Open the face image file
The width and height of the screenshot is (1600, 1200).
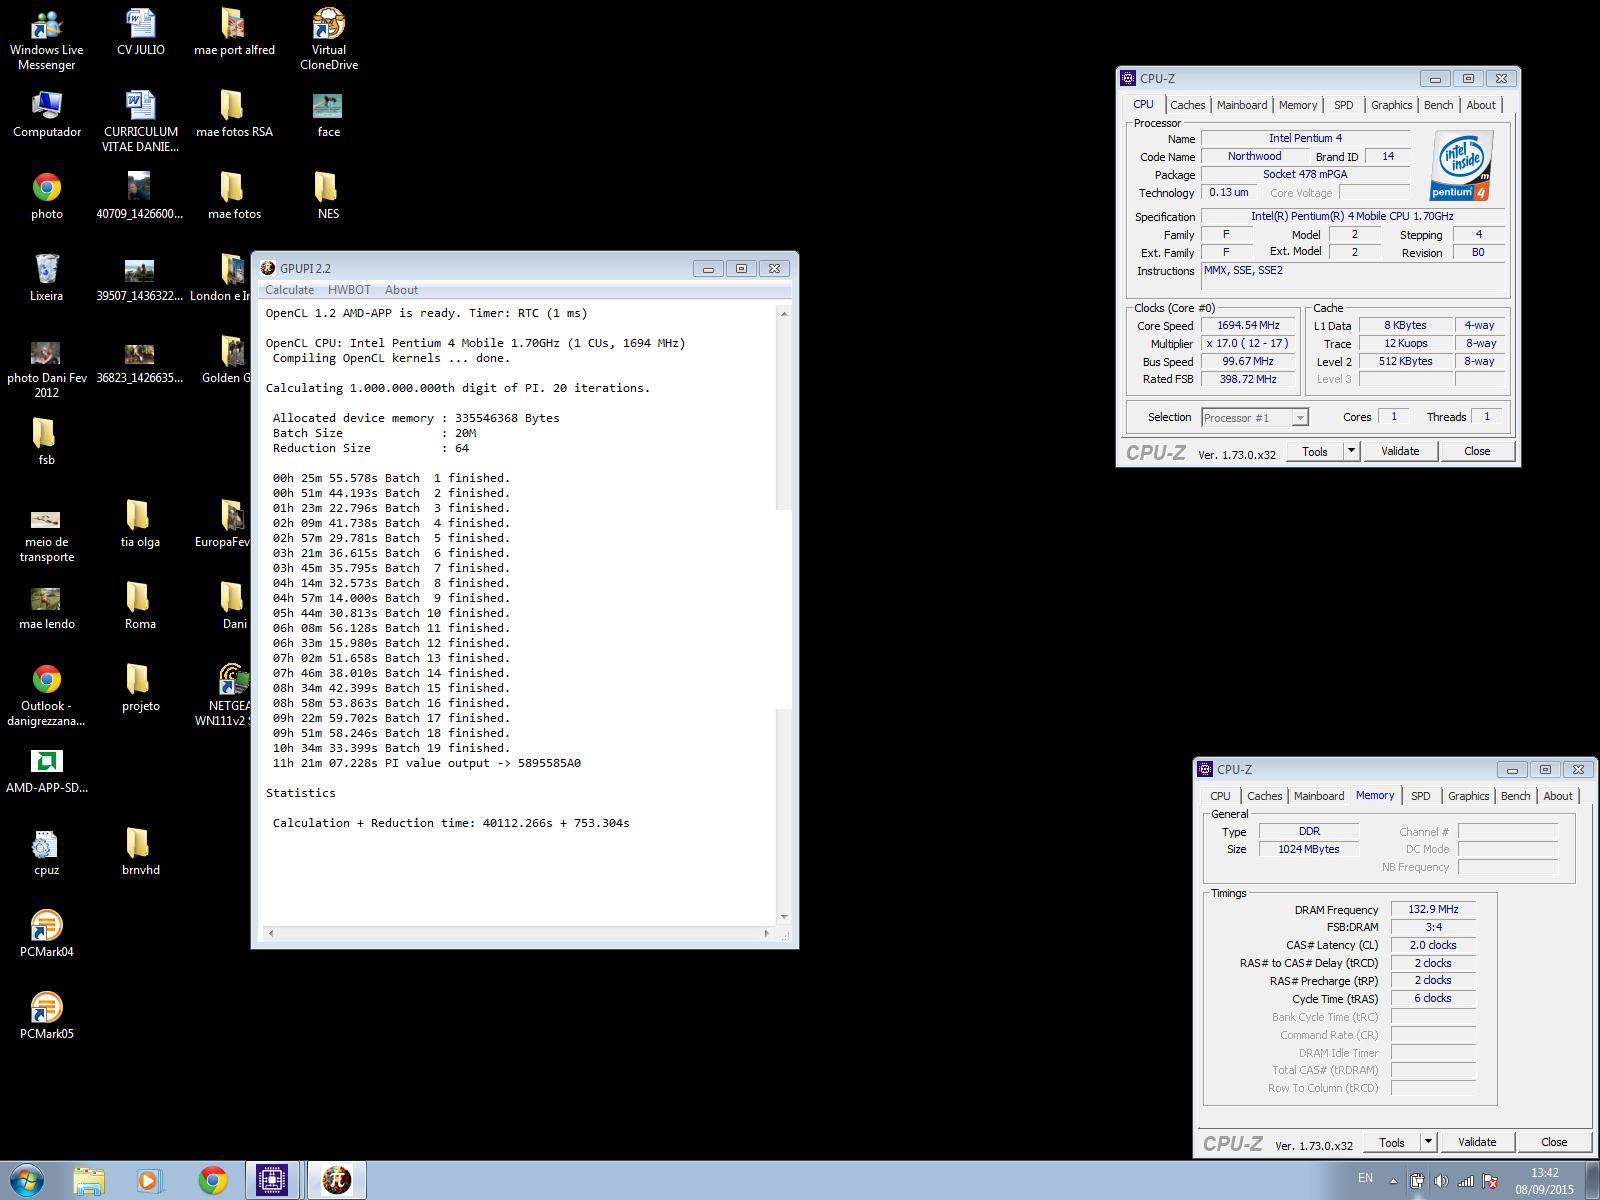point(328,114)
